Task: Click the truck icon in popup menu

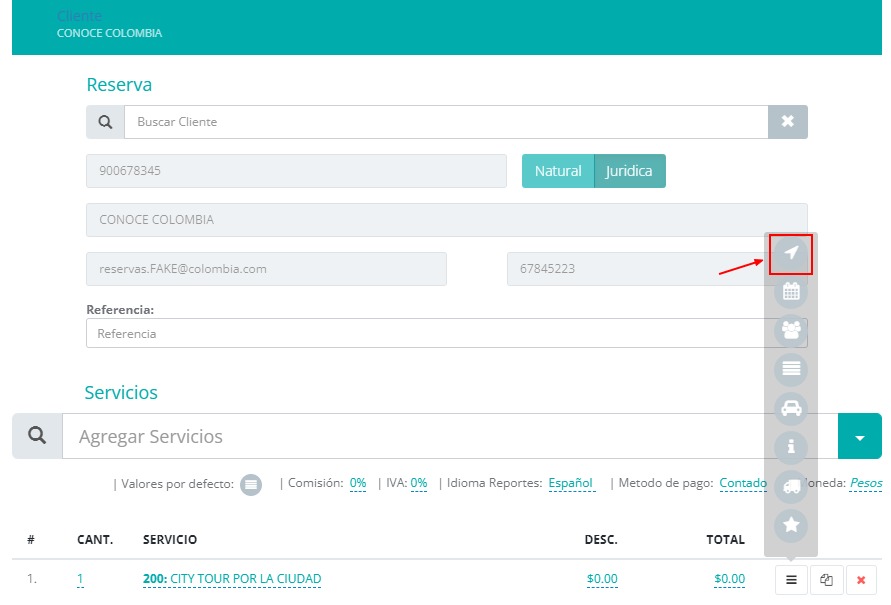Action: pyautogui.click(x=791, y=486)
